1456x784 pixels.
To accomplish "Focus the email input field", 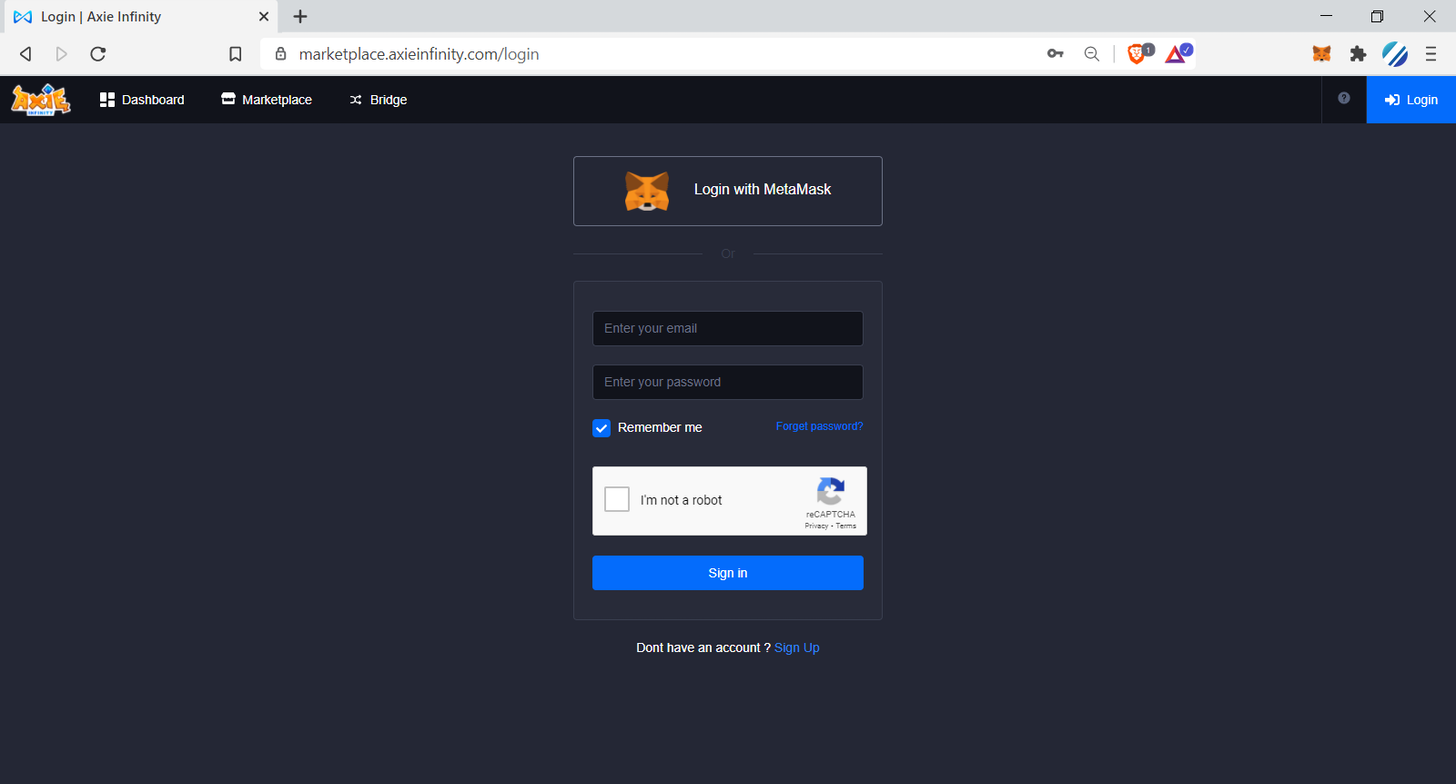I will [x=728, y=328].
